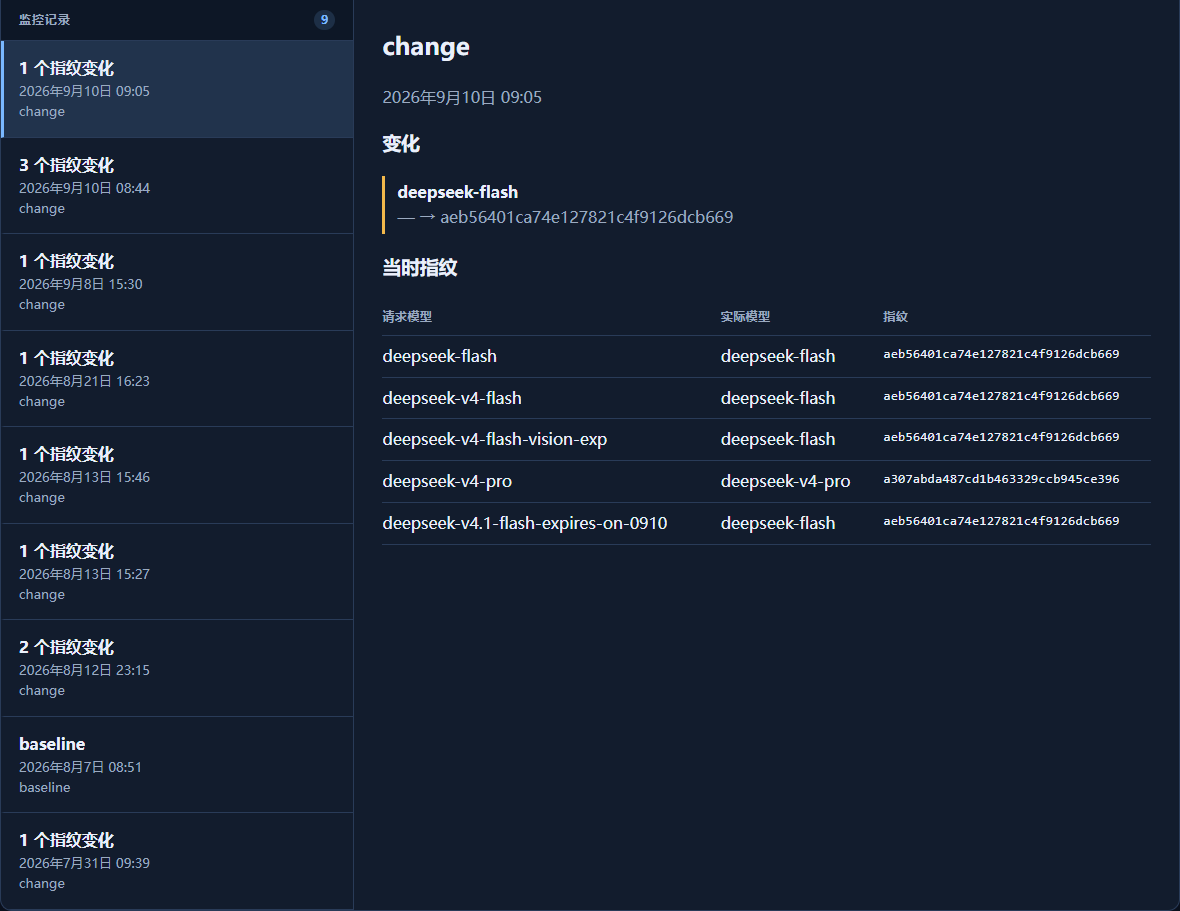Click the a307abda fingerprint hash
This screenshot has width=1180, height=911.
(1001, 479)
